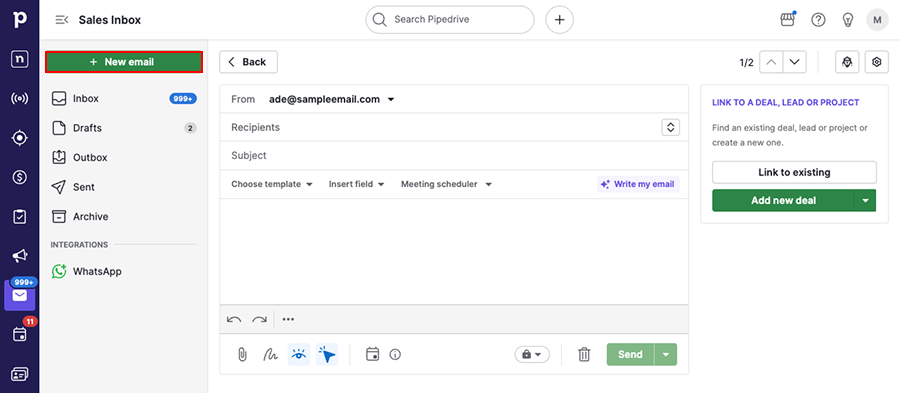Open the Contacts card sidebar icon
The image size is (900, 393).
coord(20,373)
